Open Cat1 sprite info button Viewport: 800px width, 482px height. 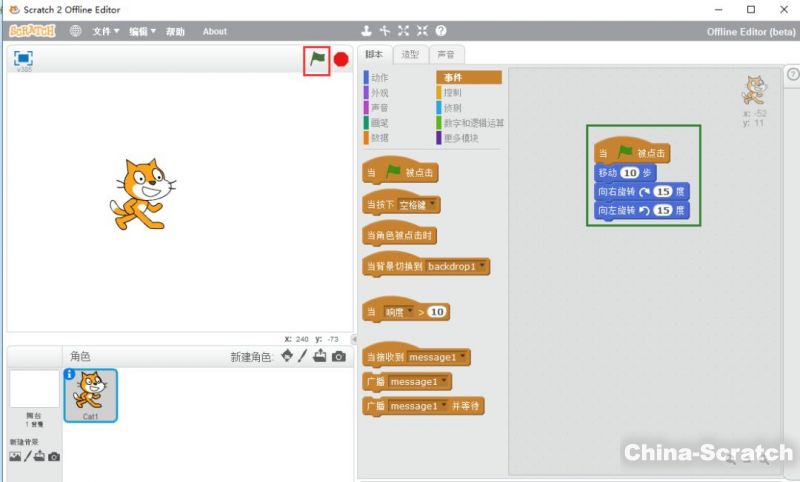click(70, 374)
